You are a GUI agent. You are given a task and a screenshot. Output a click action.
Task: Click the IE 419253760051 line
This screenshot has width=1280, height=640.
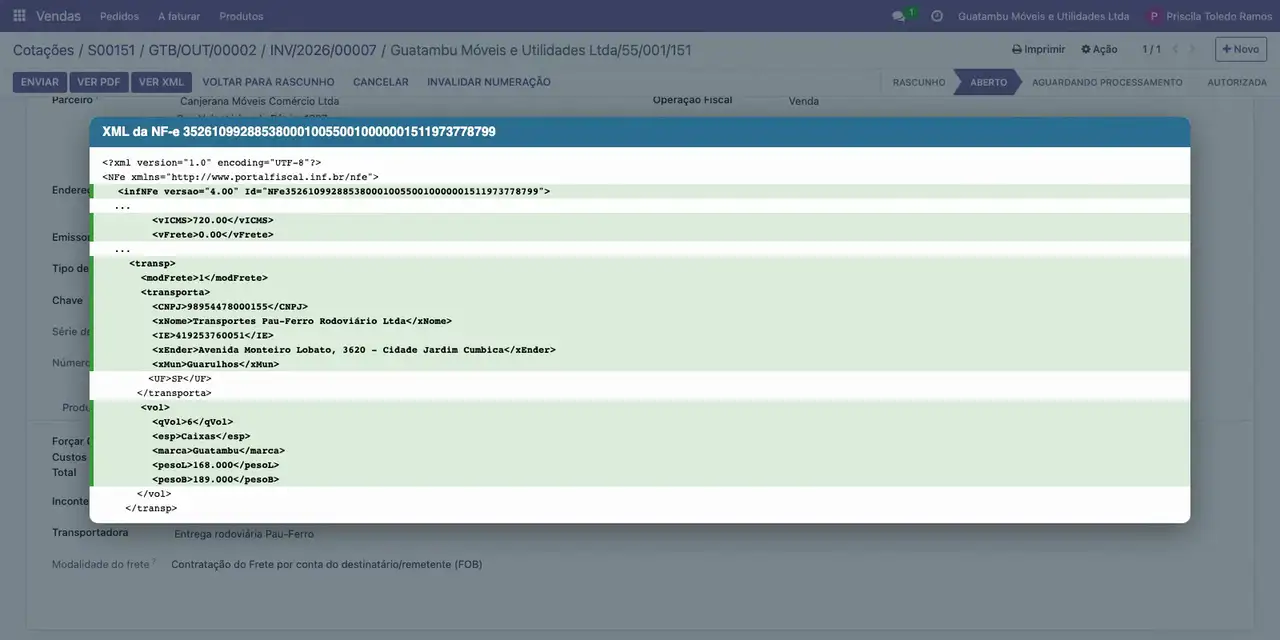[x=212, y=336]
